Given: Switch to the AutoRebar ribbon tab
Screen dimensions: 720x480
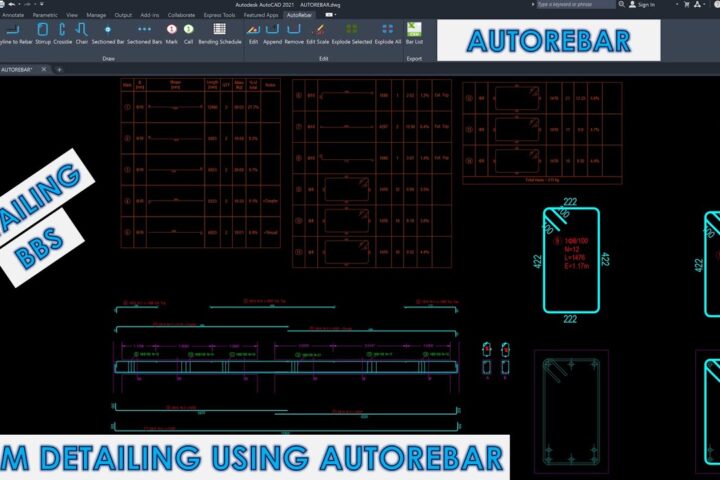Looking at the screenshot, I should click(299, 15).
